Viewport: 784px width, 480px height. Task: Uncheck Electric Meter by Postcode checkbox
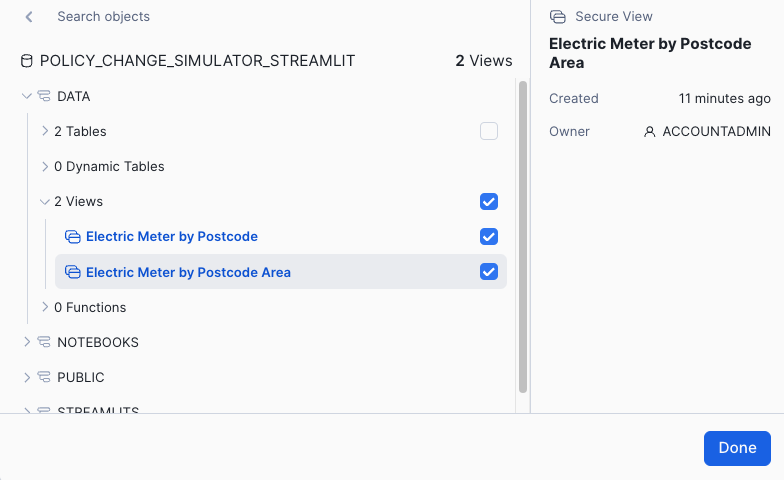488,236
